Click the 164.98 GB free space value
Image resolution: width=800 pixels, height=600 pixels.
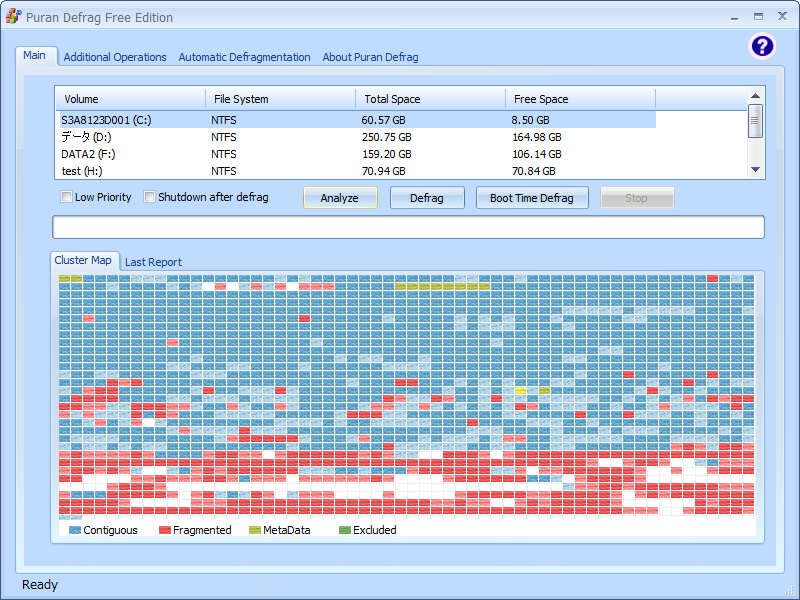point(537,137)
